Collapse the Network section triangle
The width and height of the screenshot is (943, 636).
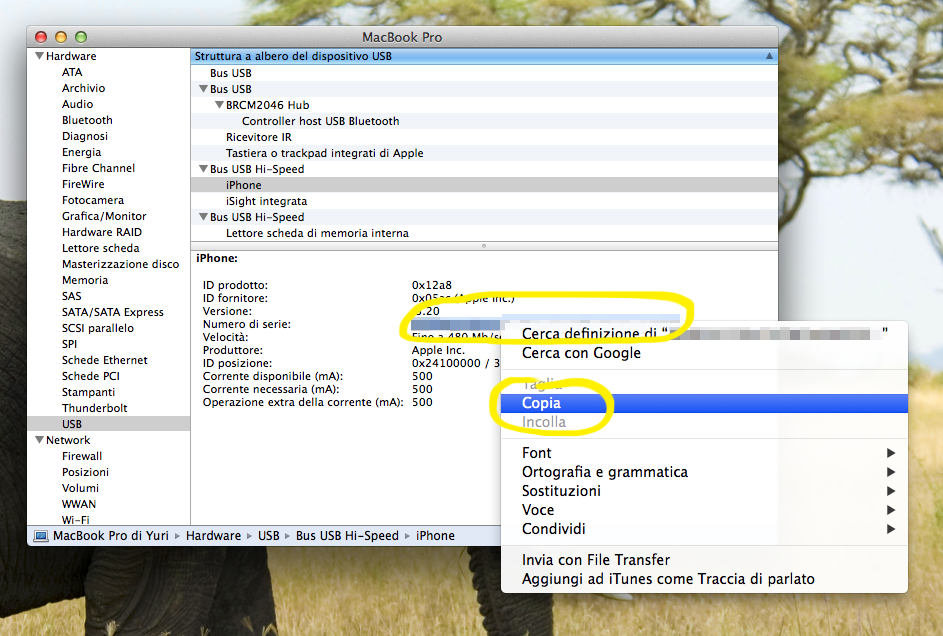[40, 440]
